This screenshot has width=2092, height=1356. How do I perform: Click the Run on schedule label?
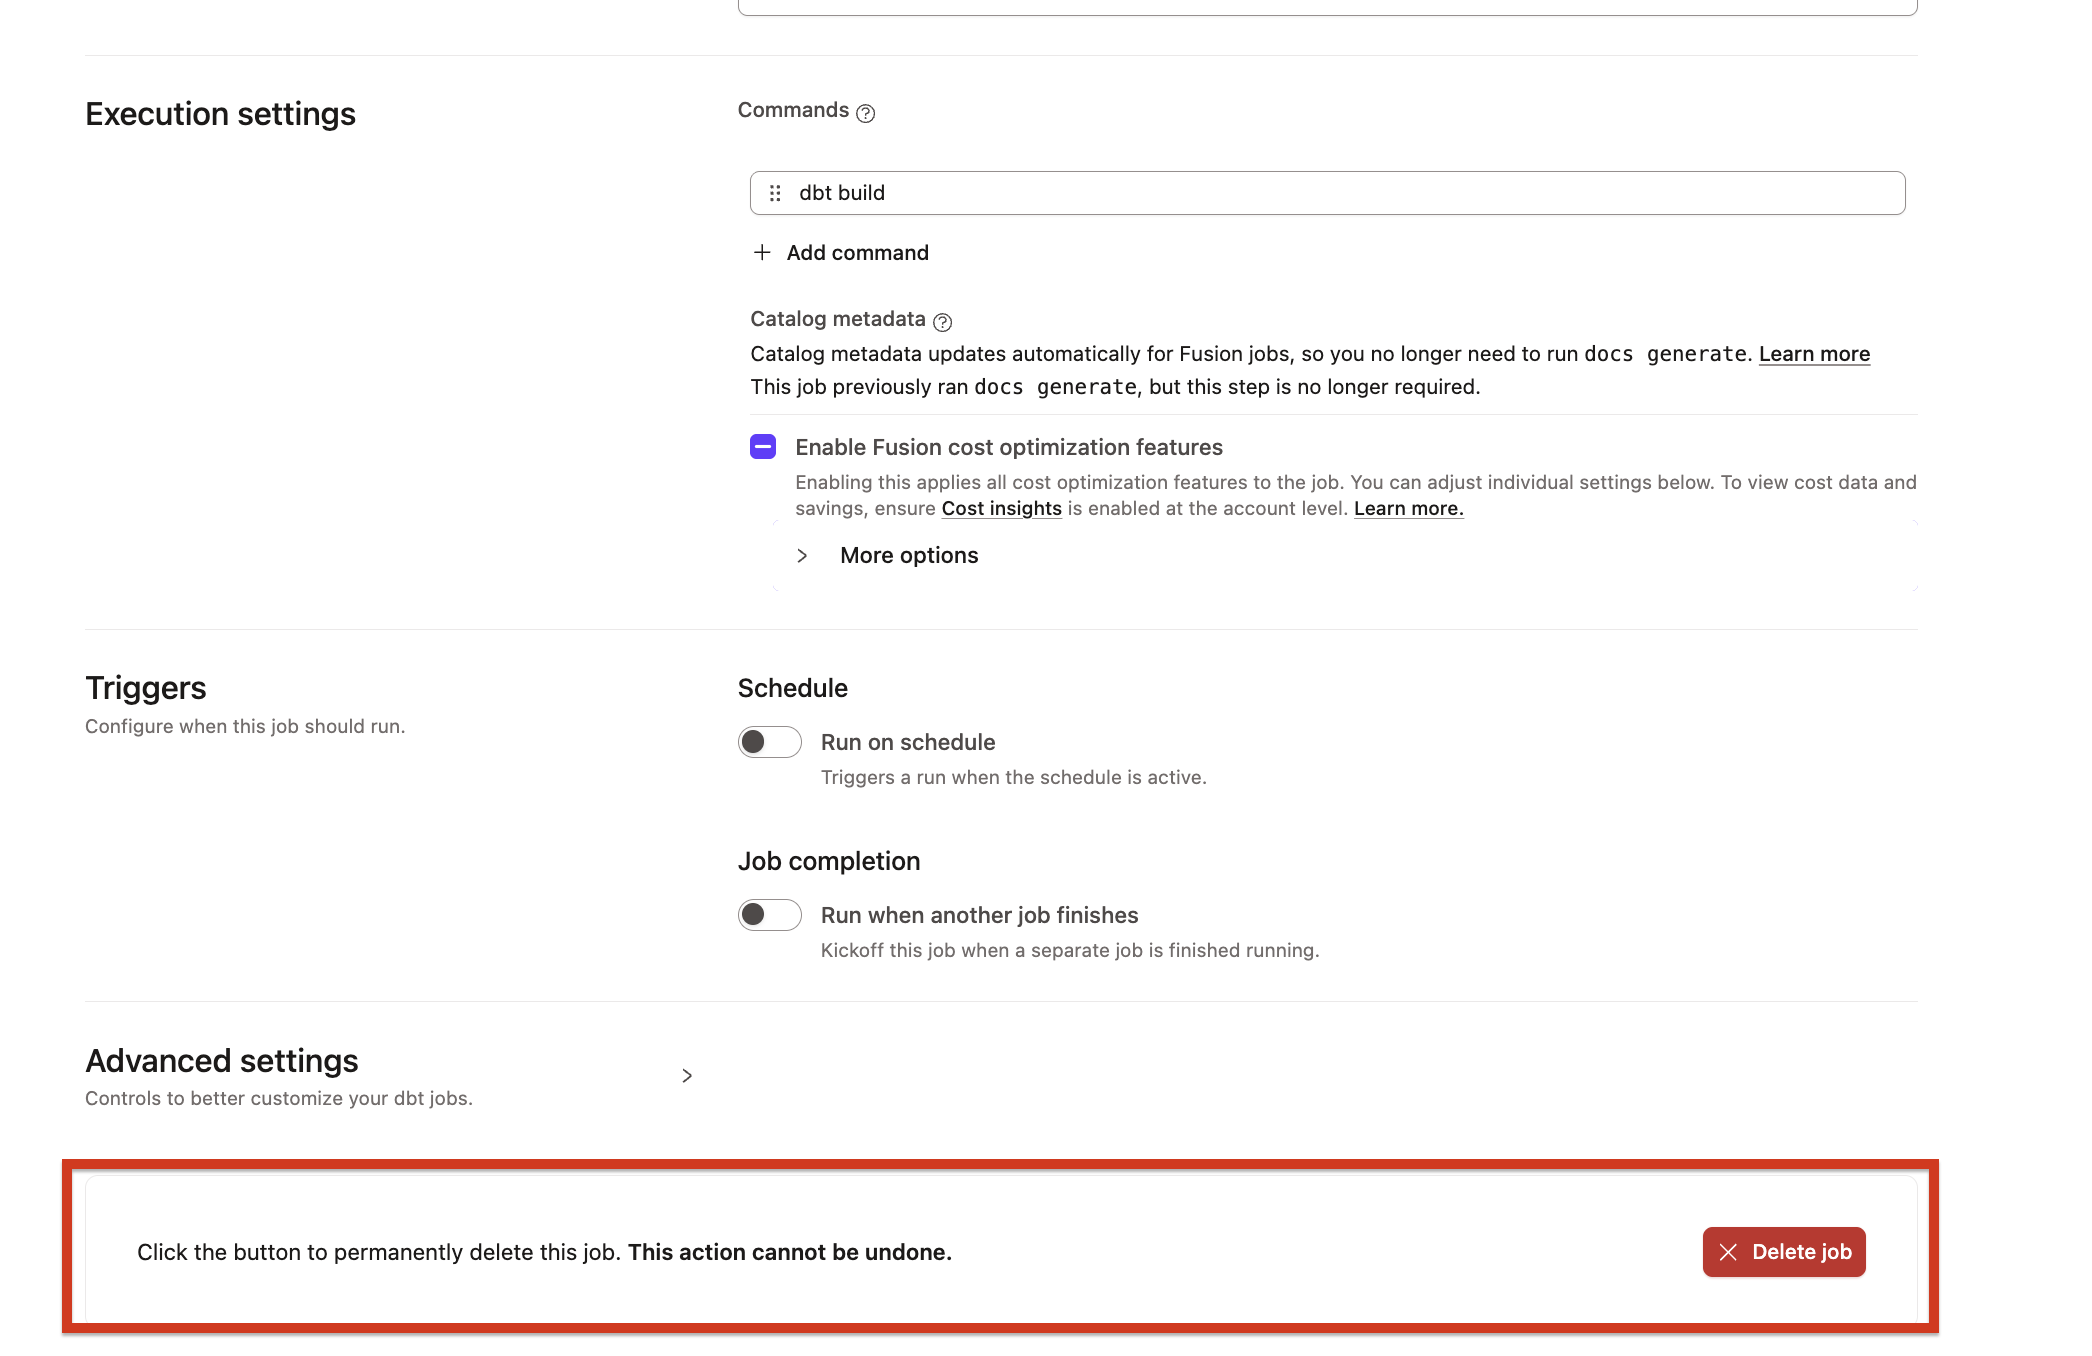pyautogui.click(x=908, y=742)
